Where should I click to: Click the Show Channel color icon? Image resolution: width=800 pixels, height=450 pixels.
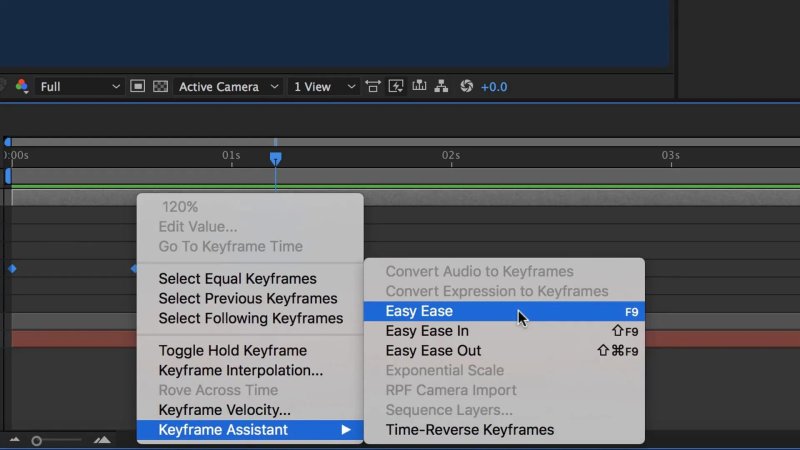(x=22, y=86)
